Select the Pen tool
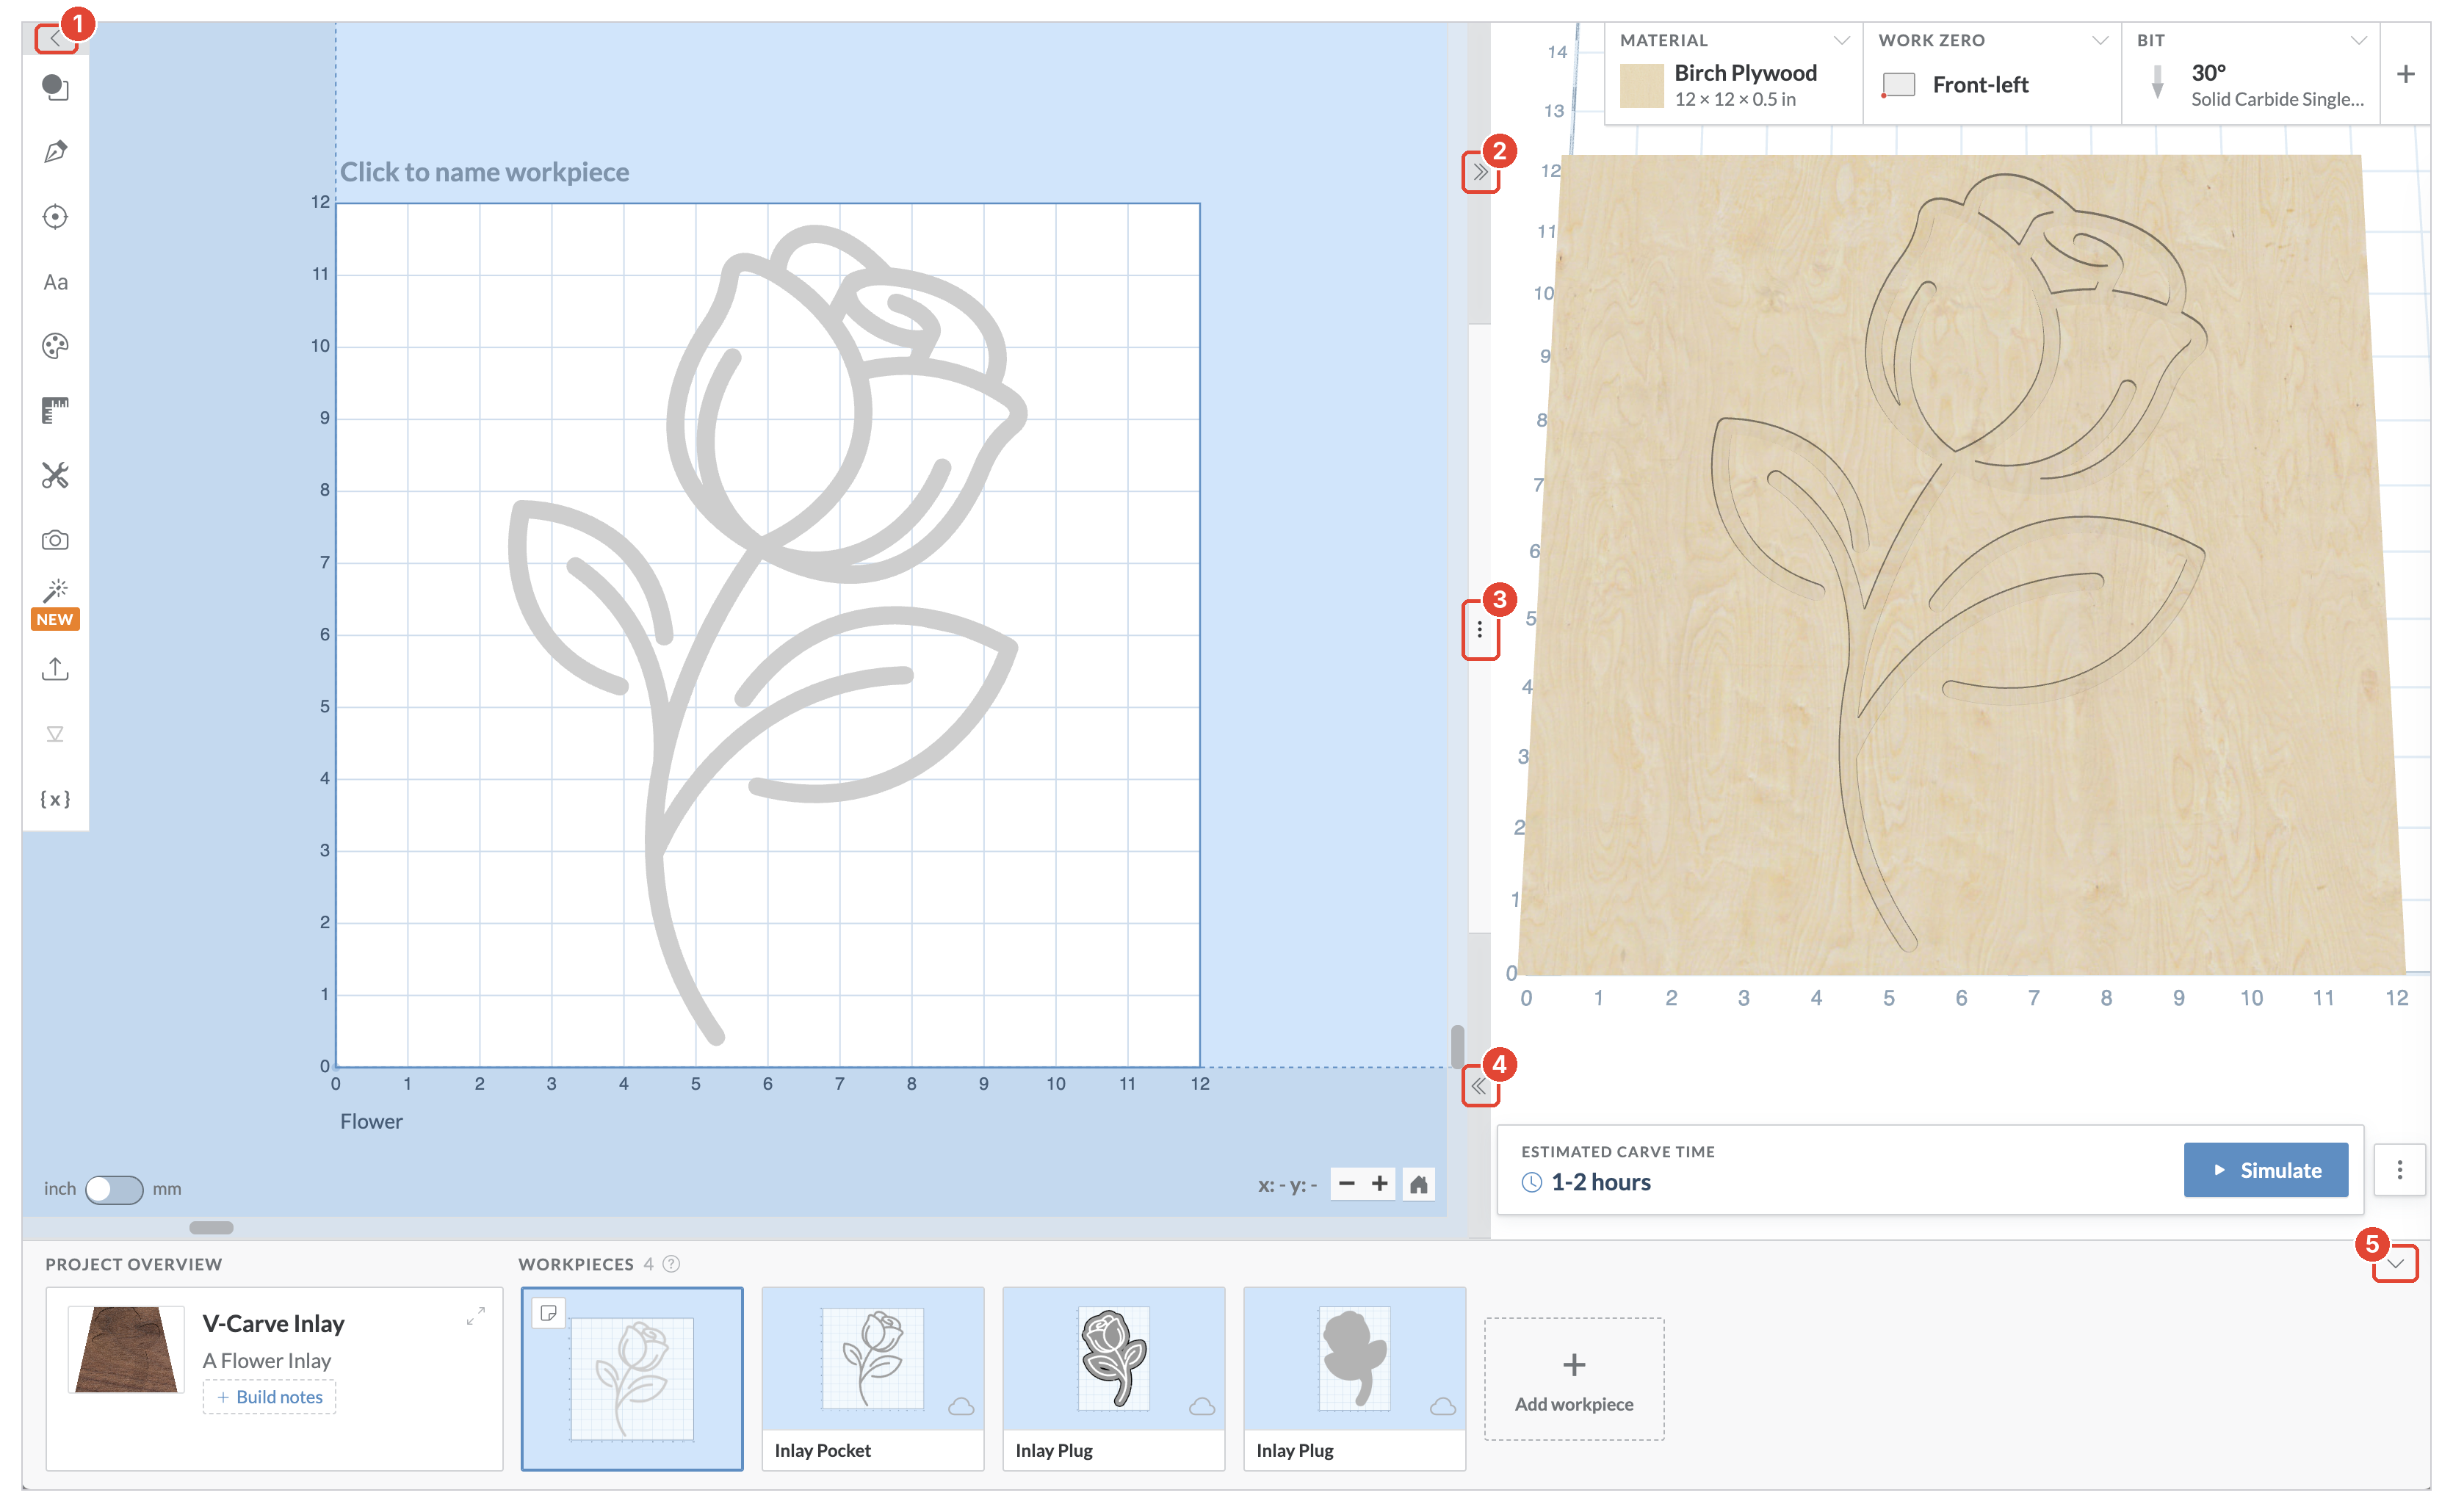Image resolution: width=2453 pixels, height=1512 pixels. 55,152
